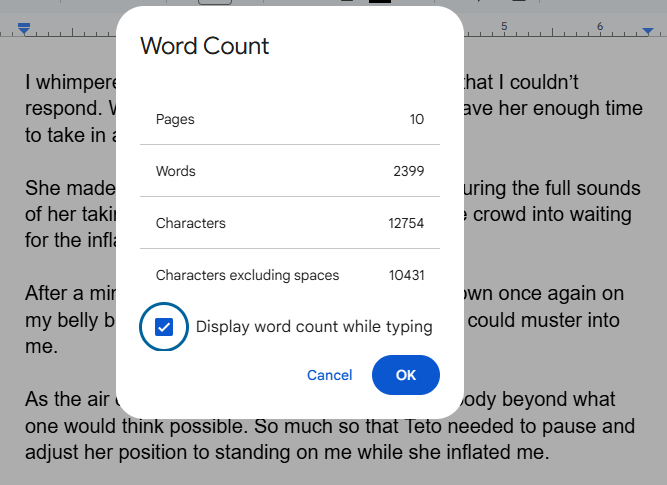
Task: Click the page count value 10
Action: tap(416, 119)
